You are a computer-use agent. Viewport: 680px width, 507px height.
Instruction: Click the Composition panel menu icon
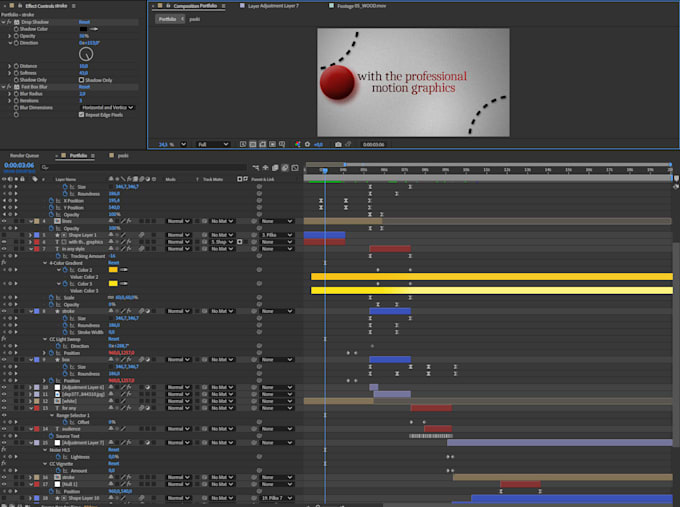click(x=223, y=6)
